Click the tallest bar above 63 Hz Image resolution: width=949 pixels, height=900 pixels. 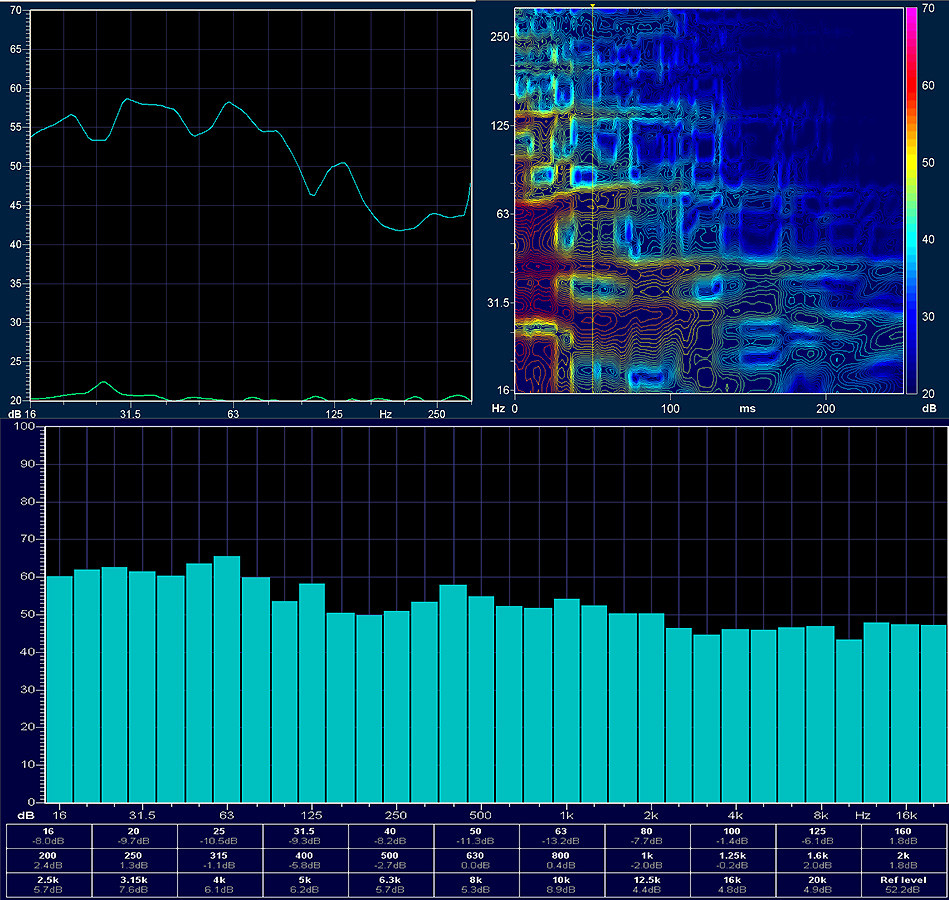[227, 679]
